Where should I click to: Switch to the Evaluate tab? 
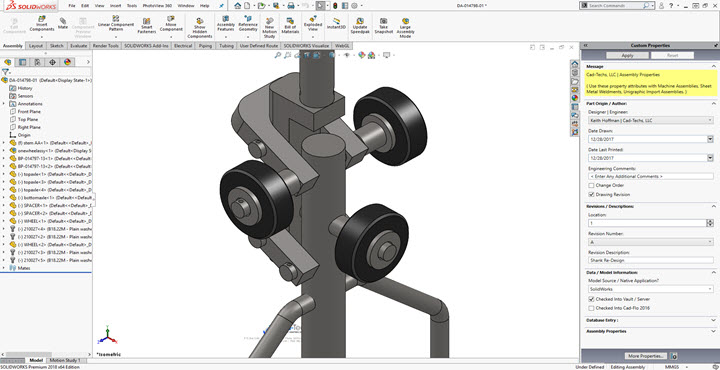pyautogui.click(x=79, y=46)
